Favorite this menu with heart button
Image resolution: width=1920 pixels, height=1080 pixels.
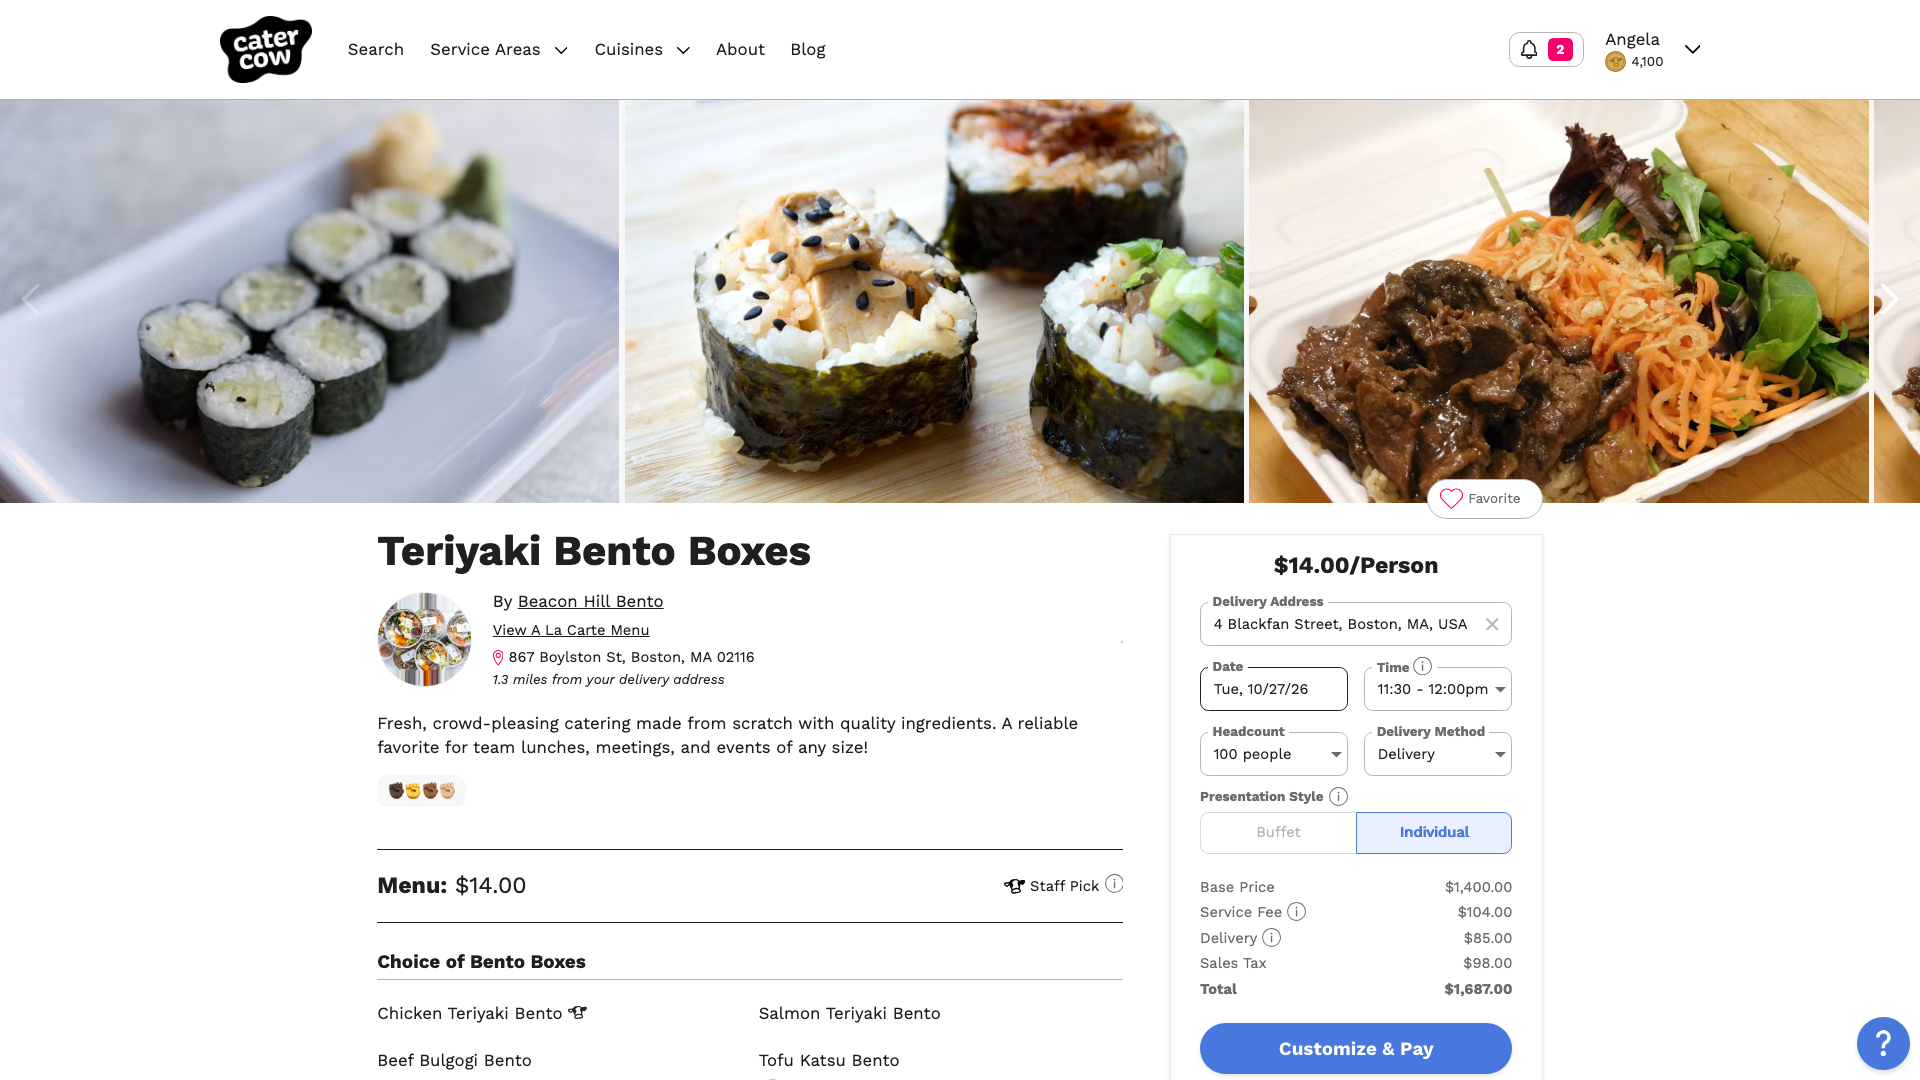click(x=1484, y=498)
